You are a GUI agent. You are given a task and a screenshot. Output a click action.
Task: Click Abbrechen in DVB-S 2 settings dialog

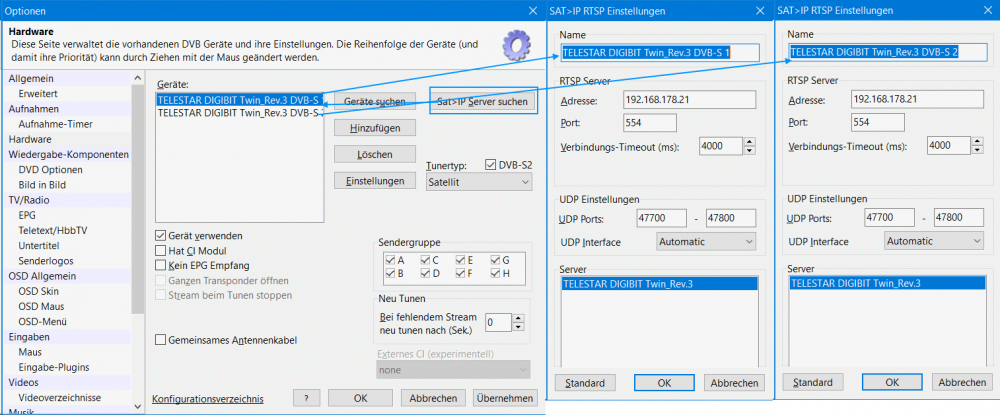(x=962, y=382)
